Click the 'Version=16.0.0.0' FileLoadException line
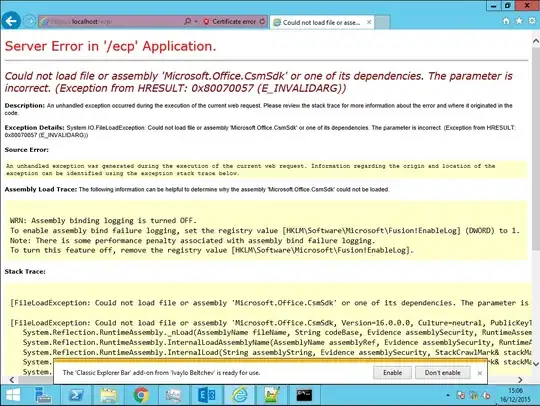This screenshot has height=406, width=540. coord(271,323)
